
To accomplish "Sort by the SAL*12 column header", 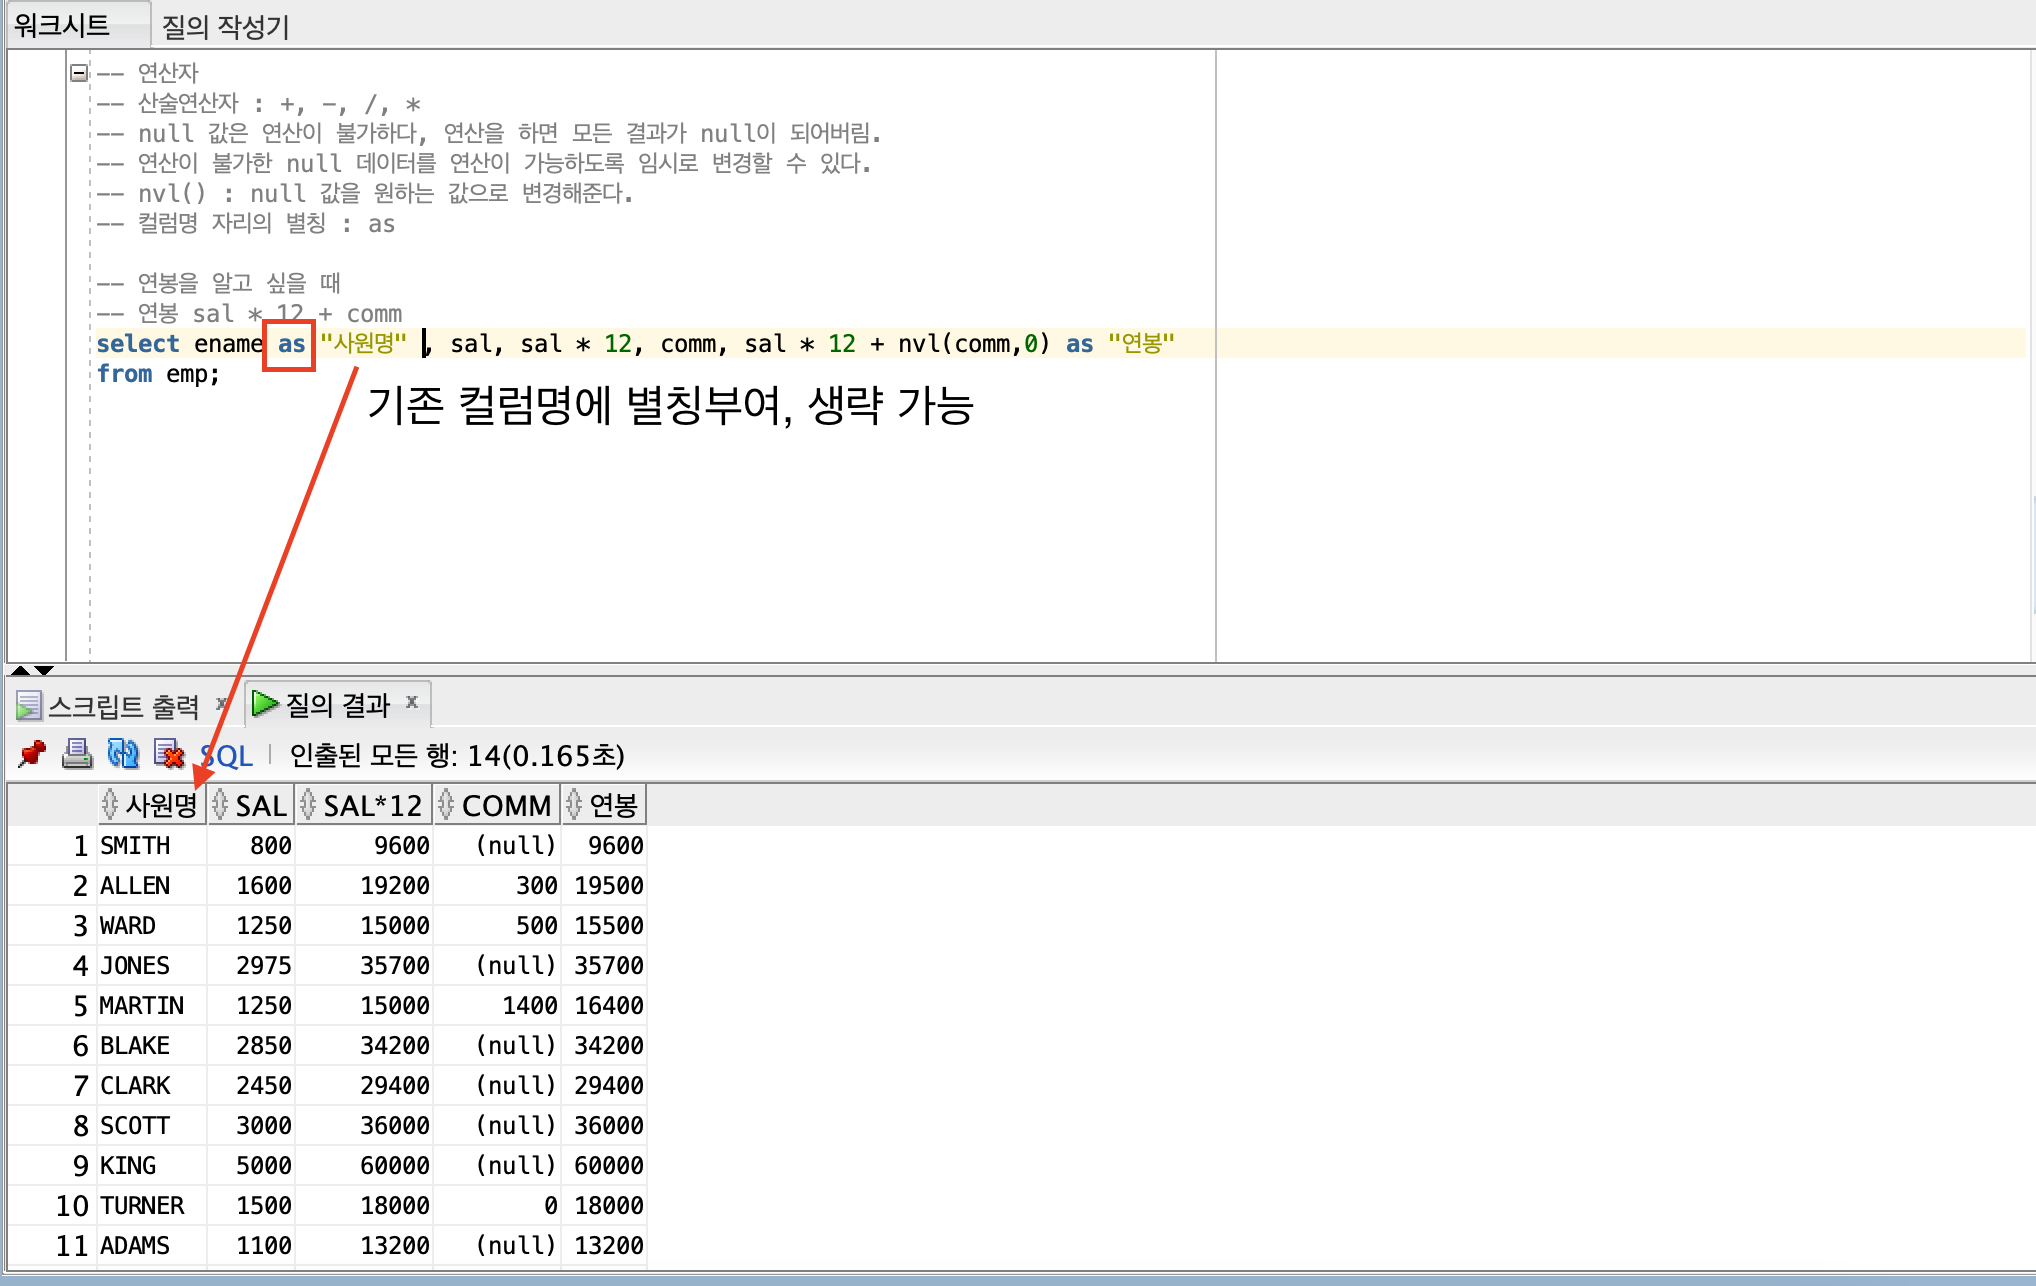I will pos(372,805).
